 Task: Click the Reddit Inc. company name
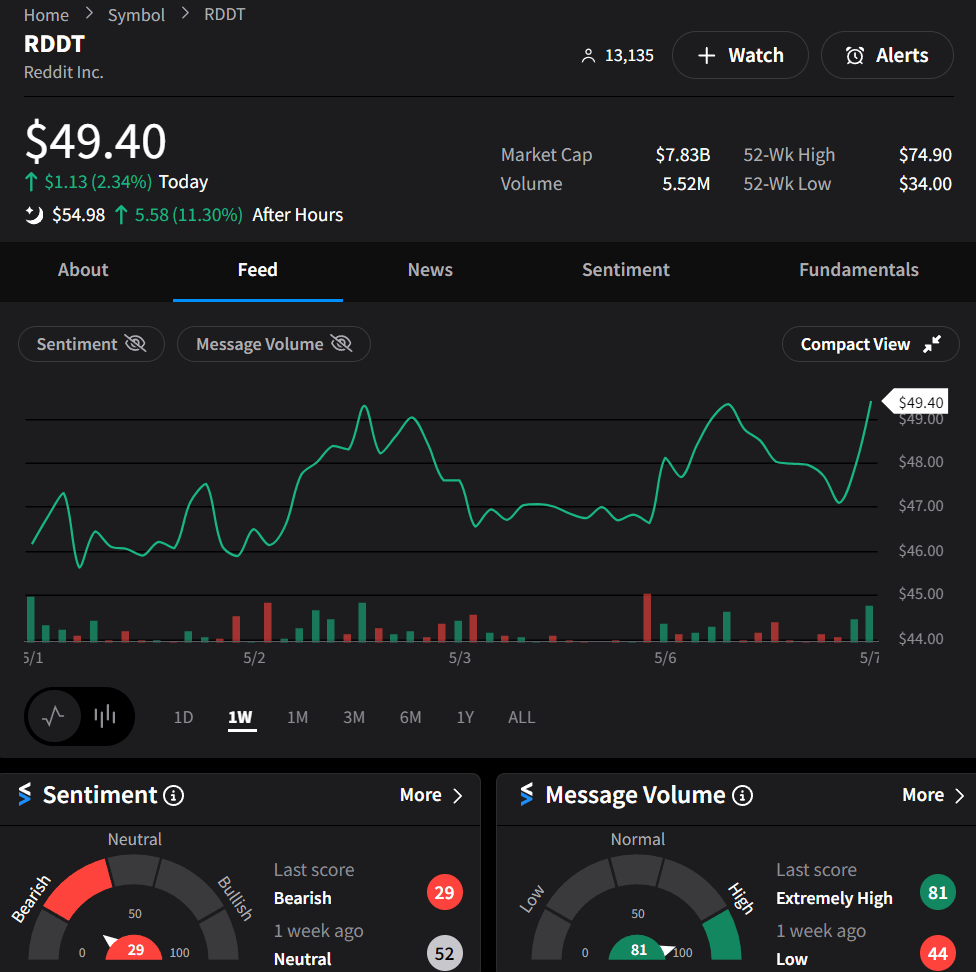63,72
